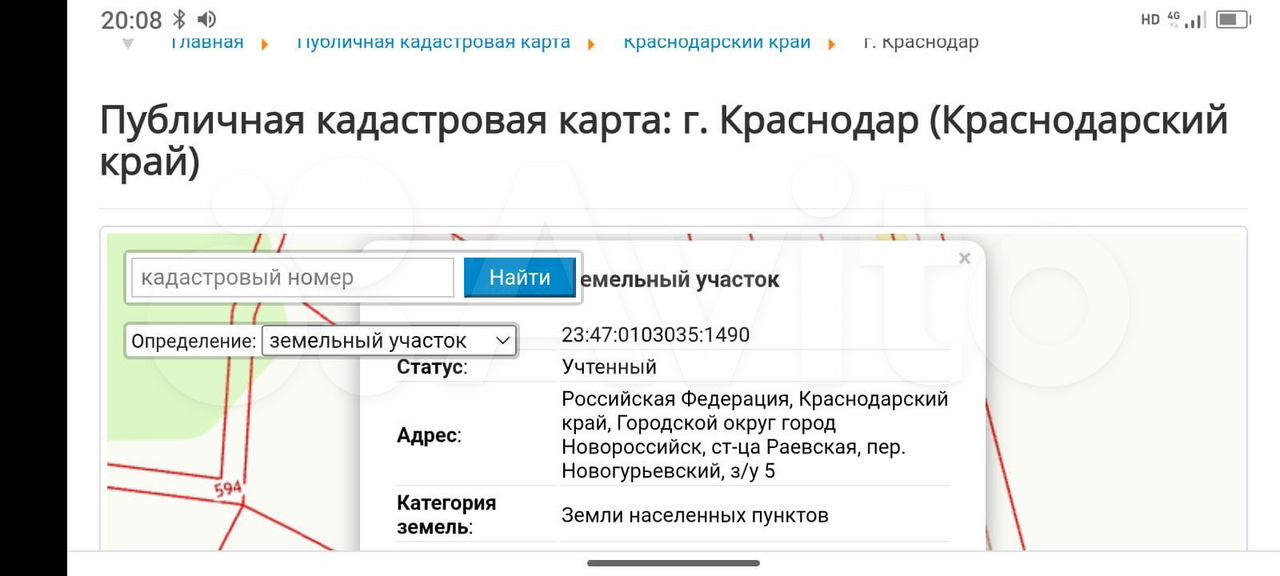Open the Главная breadcrumb link

point(207,42)
